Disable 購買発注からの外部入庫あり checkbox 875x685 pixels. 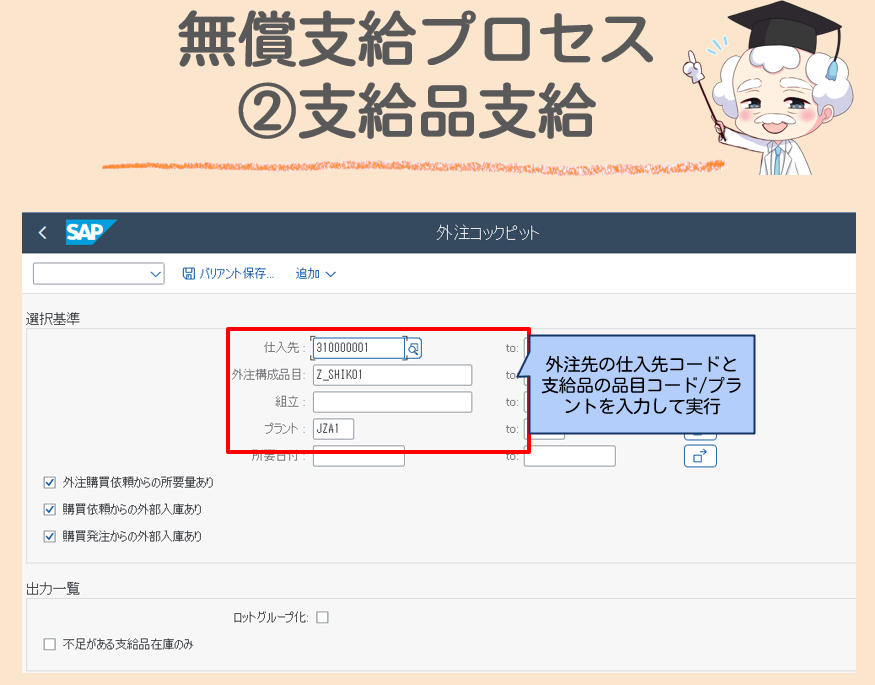[50, 536]
